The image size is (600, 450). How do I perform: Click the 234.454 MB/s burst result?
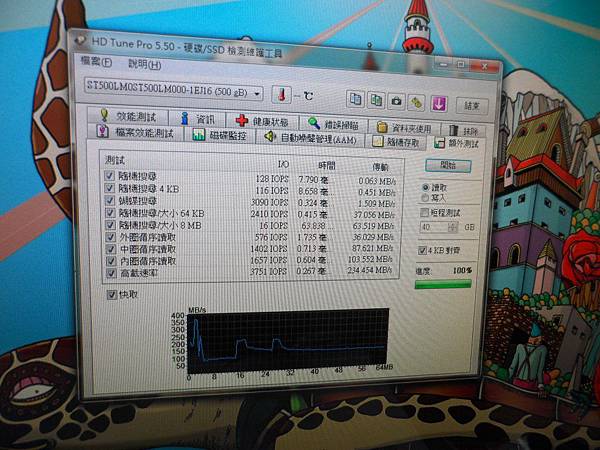(369, 270)
